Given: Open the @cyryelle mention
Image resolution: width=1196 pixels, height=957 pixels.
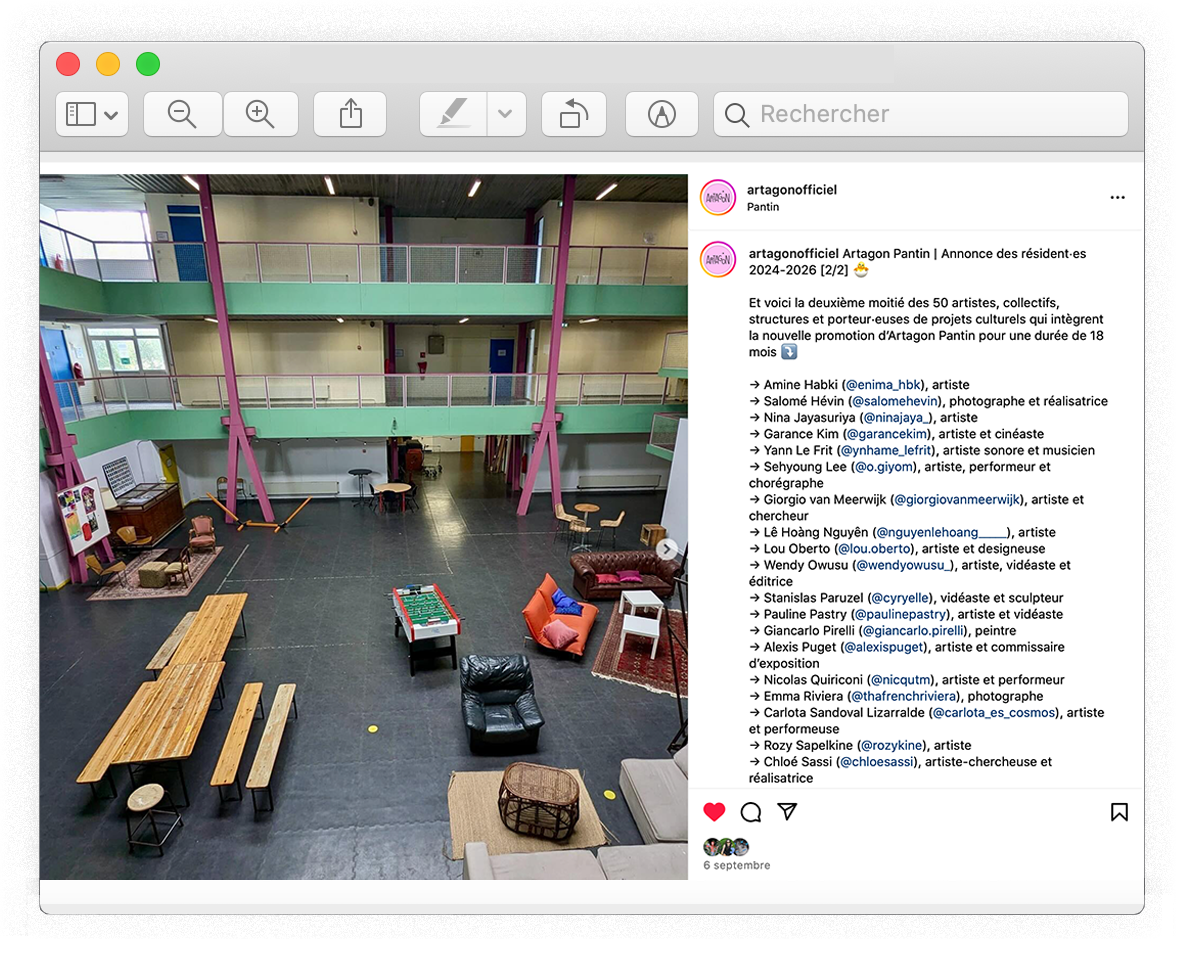Looking at the screenshot, I should tap(900, 598).
